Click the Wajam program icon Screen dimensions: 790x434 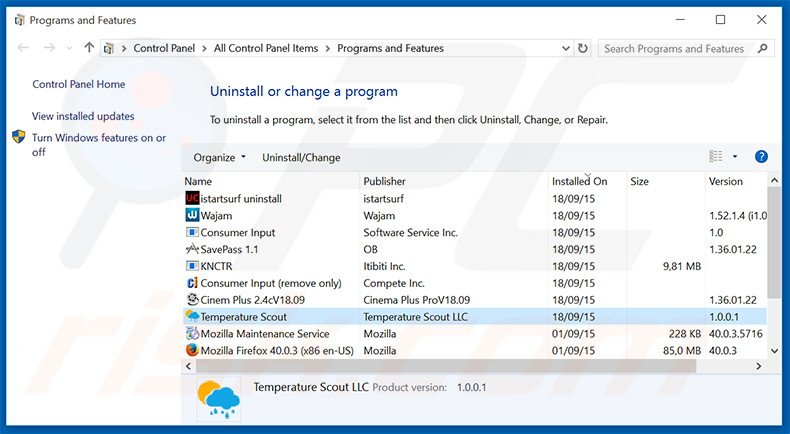point(193,215)
